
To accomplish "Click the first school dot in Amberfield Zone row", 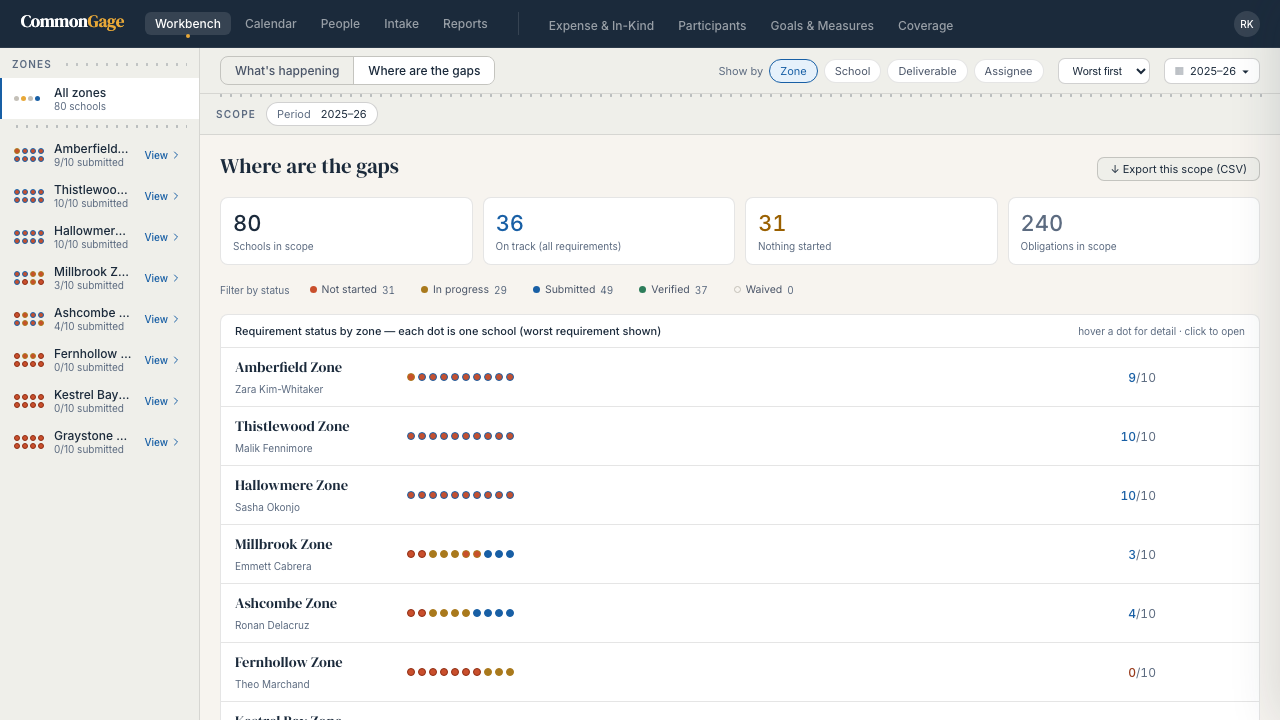I will pos(411,377).
